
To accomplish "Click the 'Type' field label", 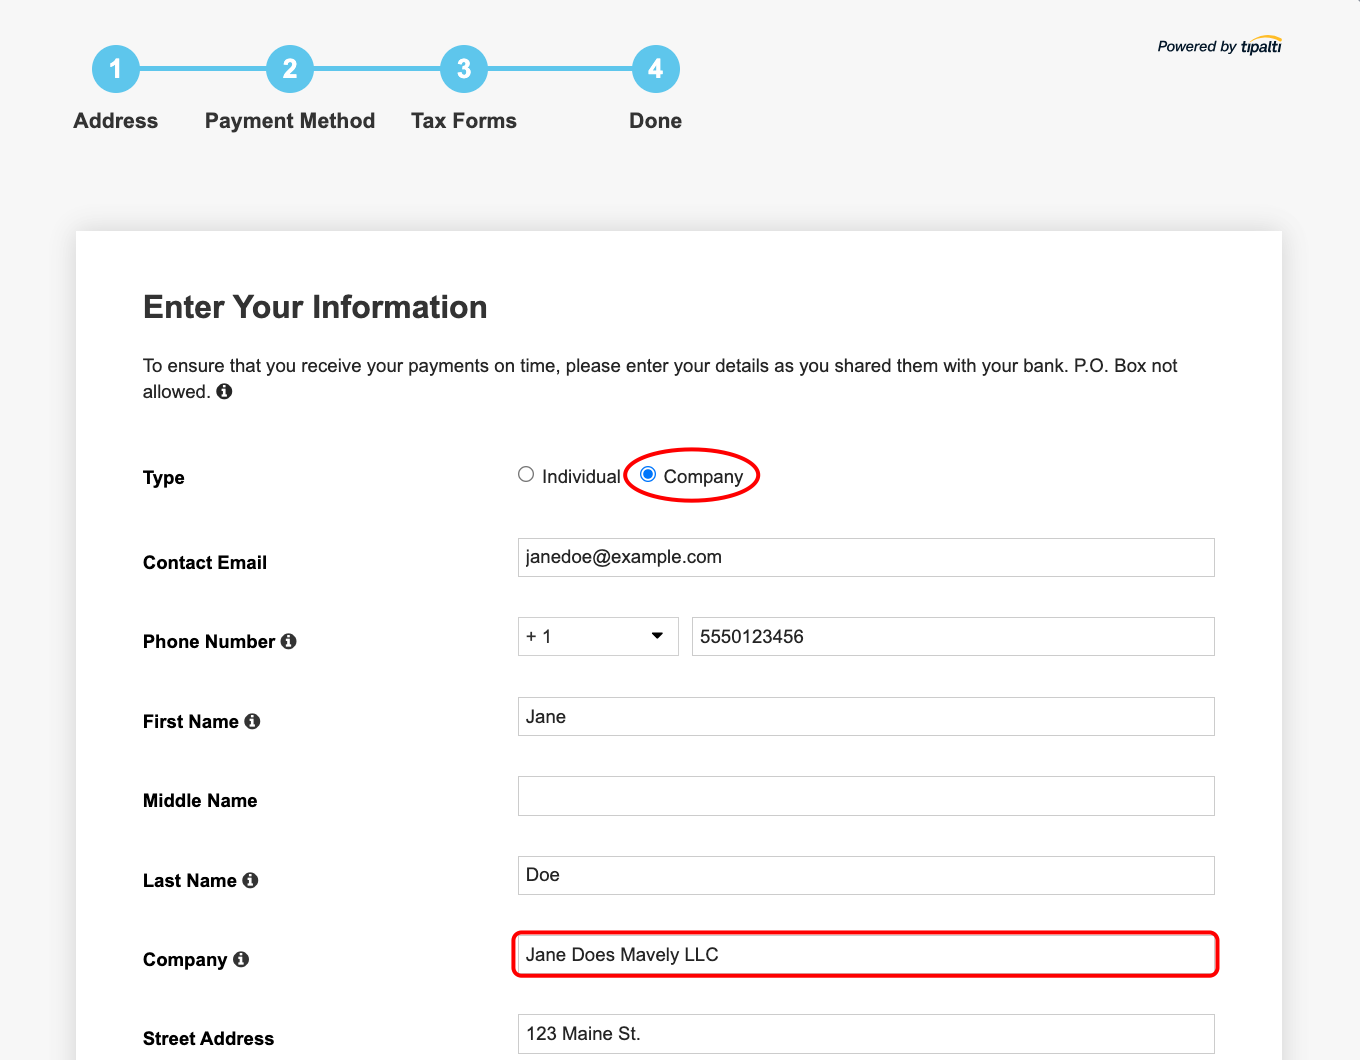I will pyautogui.click(x=164, y=478).
